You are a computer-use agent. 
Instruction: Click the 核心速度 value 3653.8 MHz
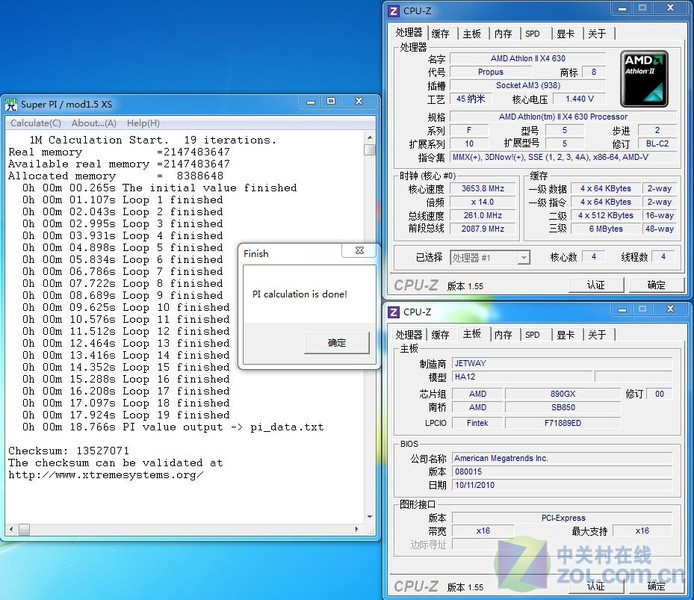click(x=482, y=188)
